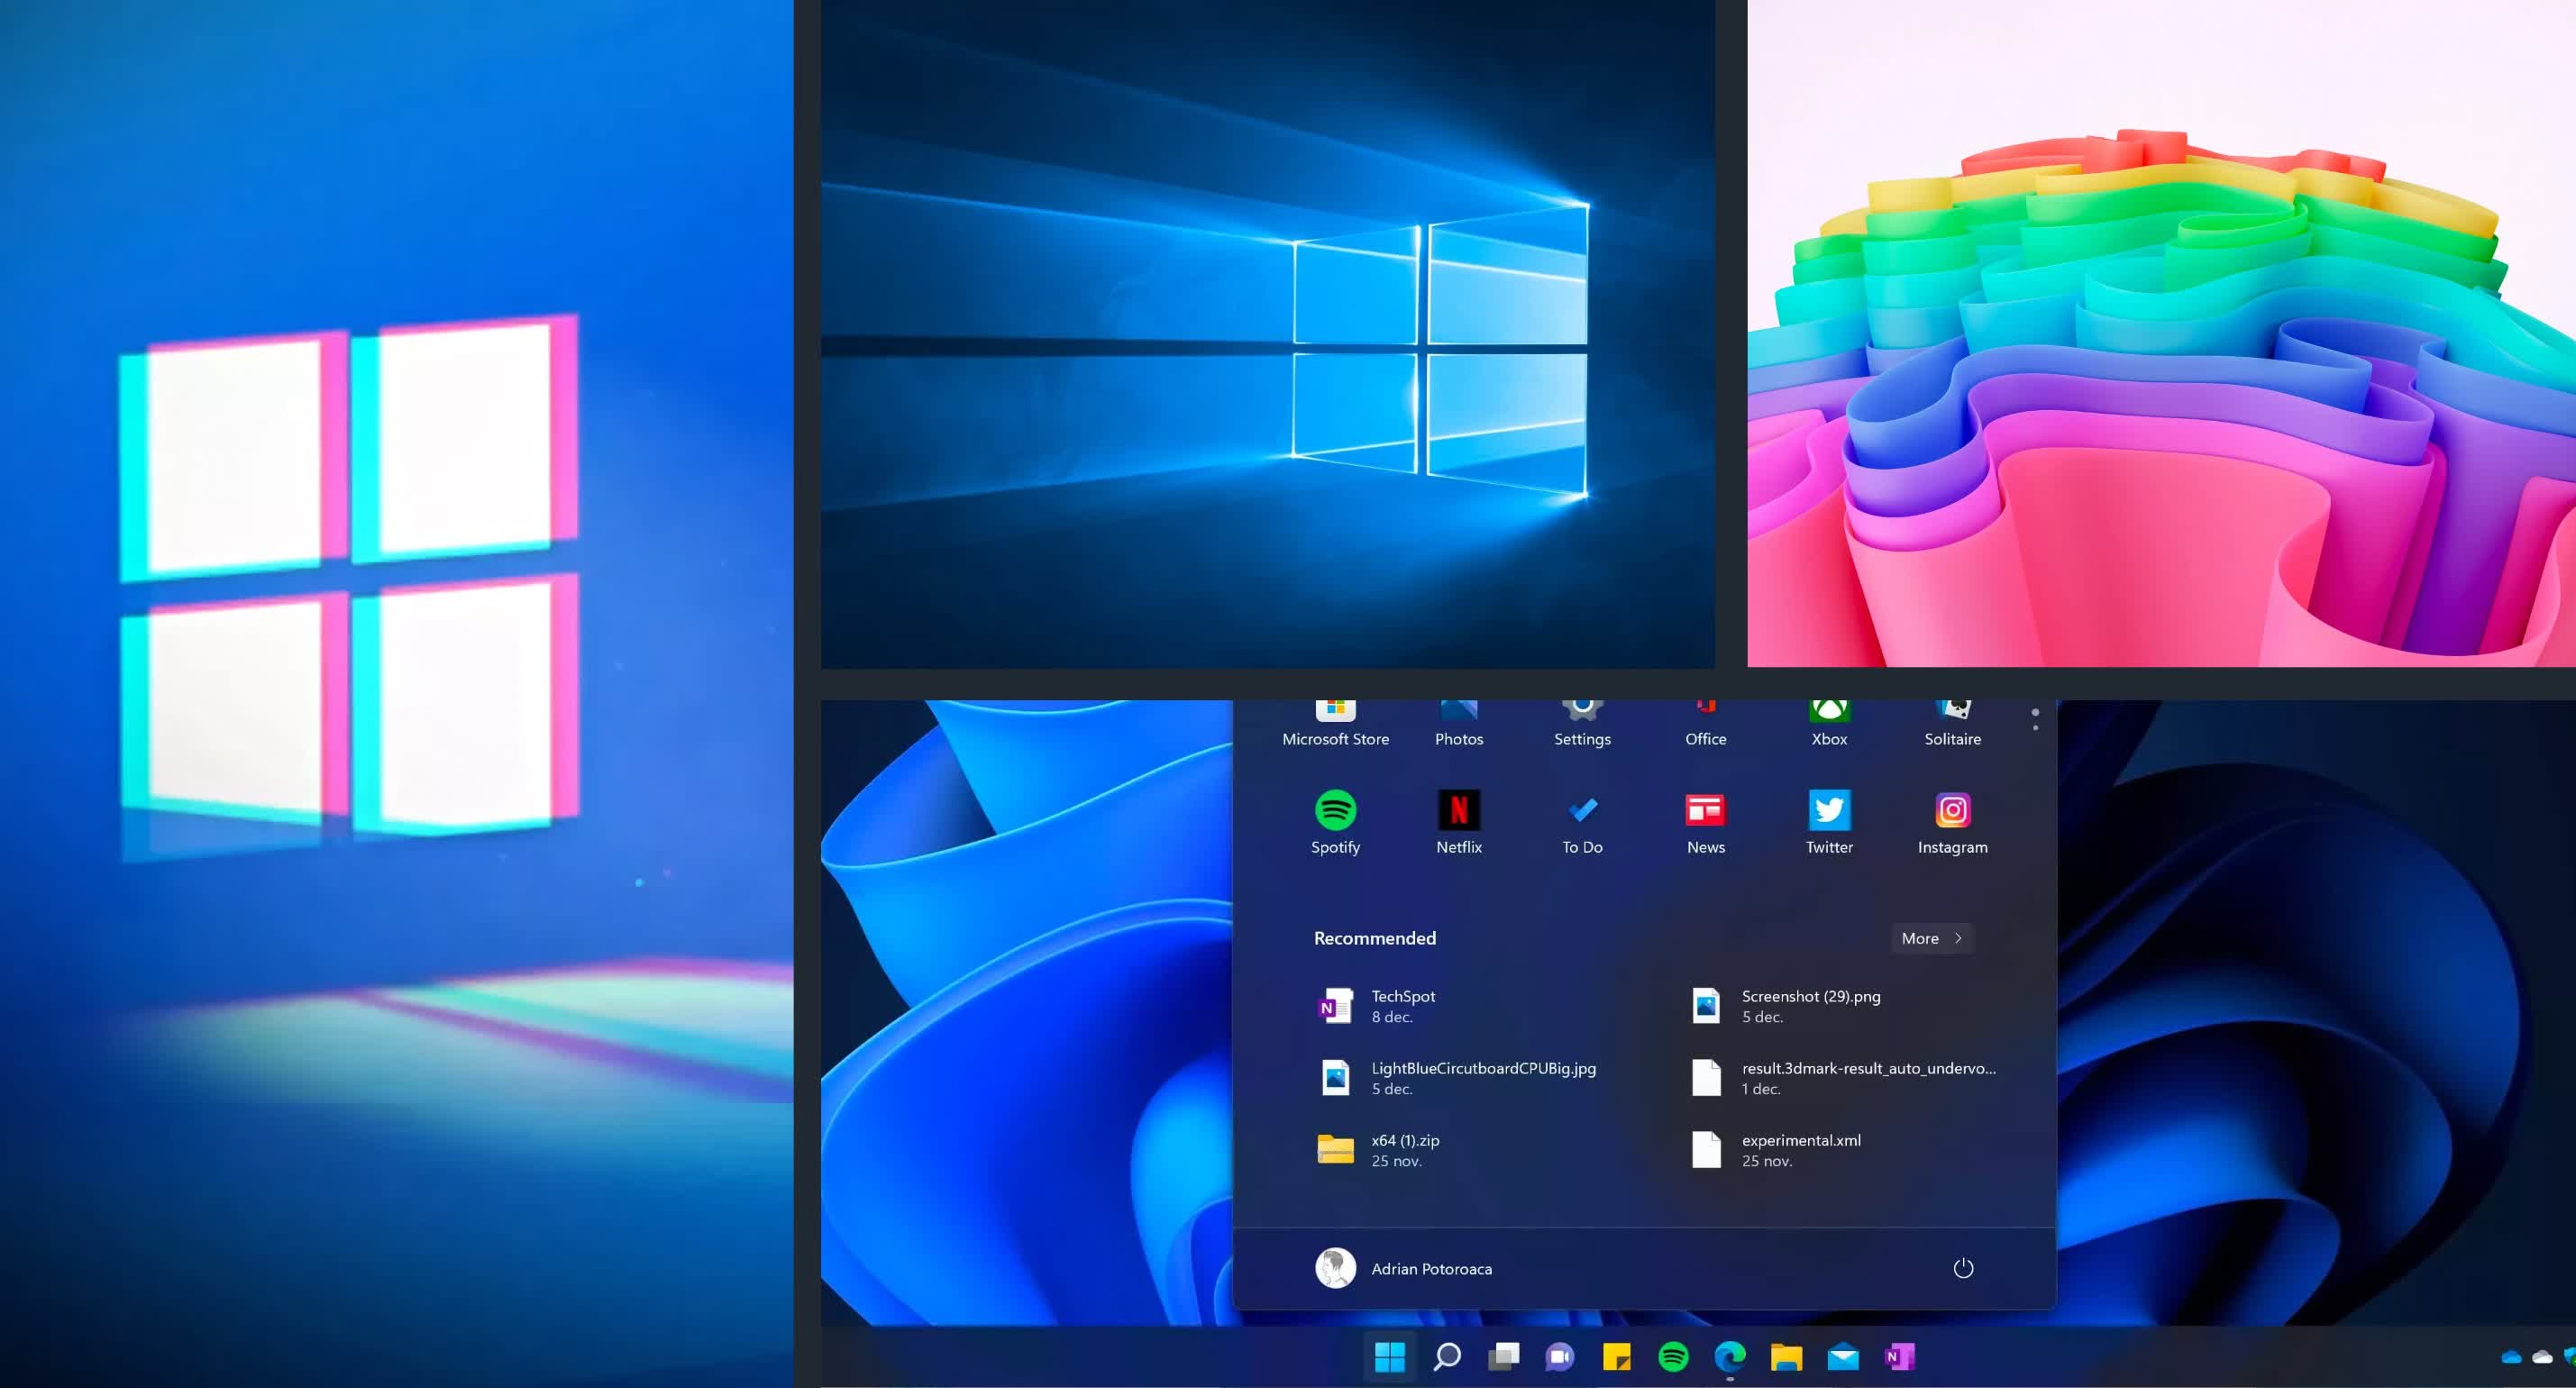The height and width of the screenshot is (1388, 2576).
Task: Open Search from the taskbar
Action: click(x=1446, y=1357)
